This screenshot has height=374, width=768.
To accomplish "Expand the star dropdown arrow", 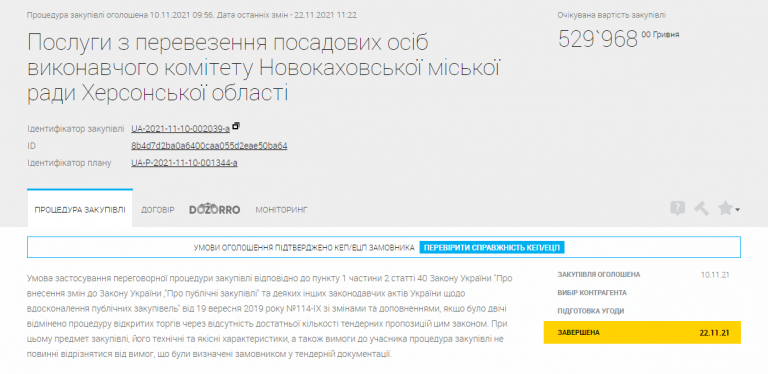I will [738, 210].
